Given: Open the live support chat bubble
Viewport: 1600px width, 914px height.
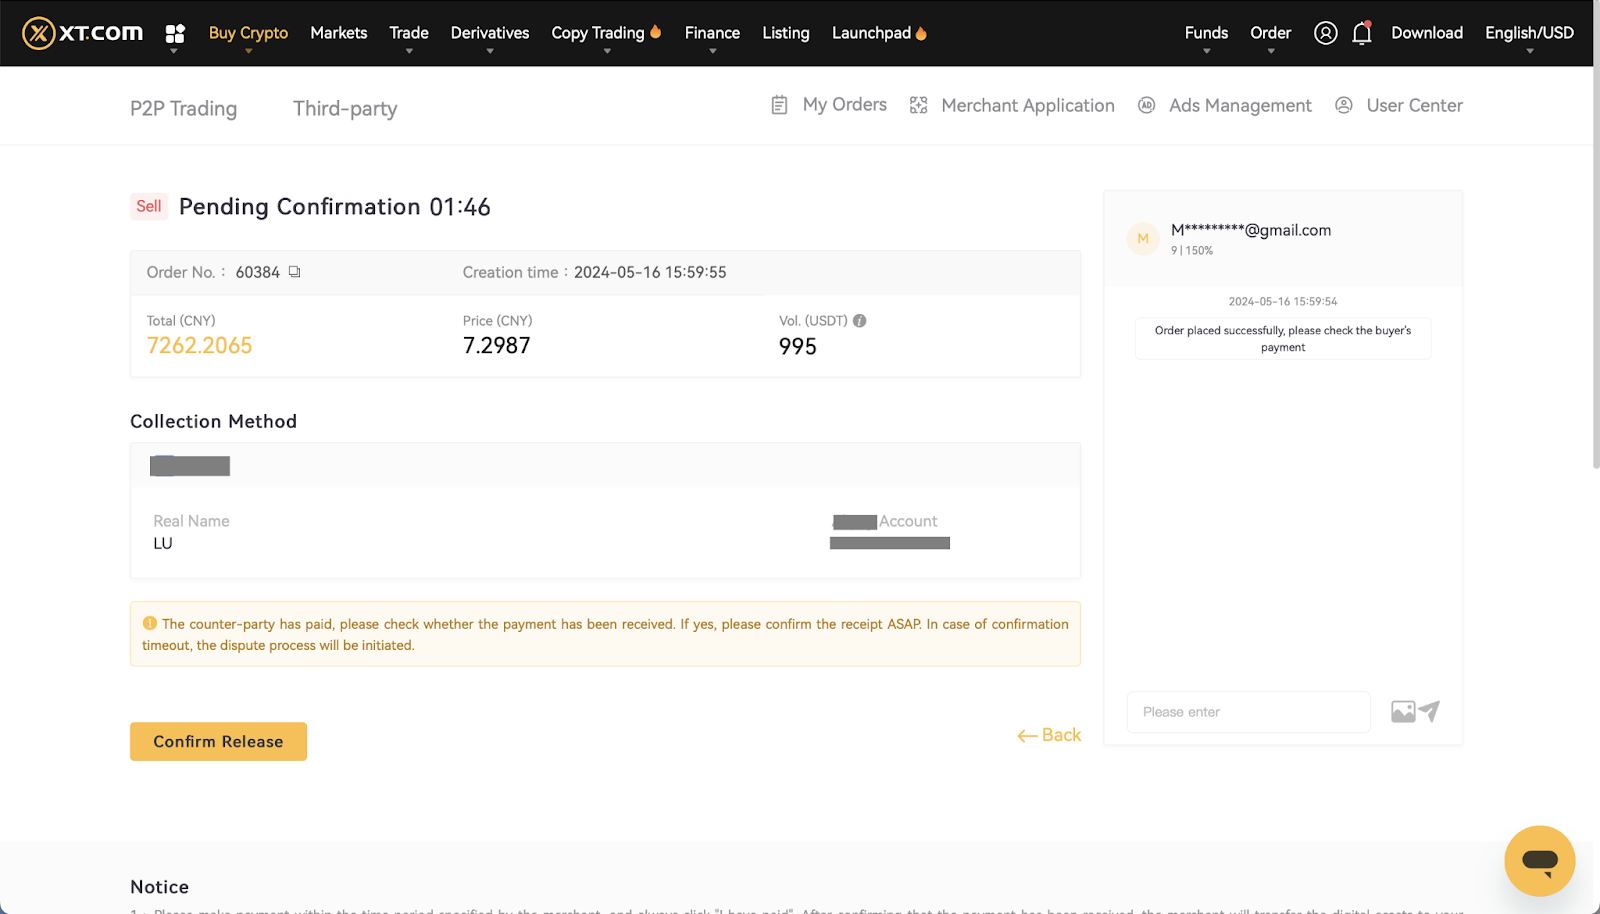Looking at the screenshot, I should (1539, 860).
